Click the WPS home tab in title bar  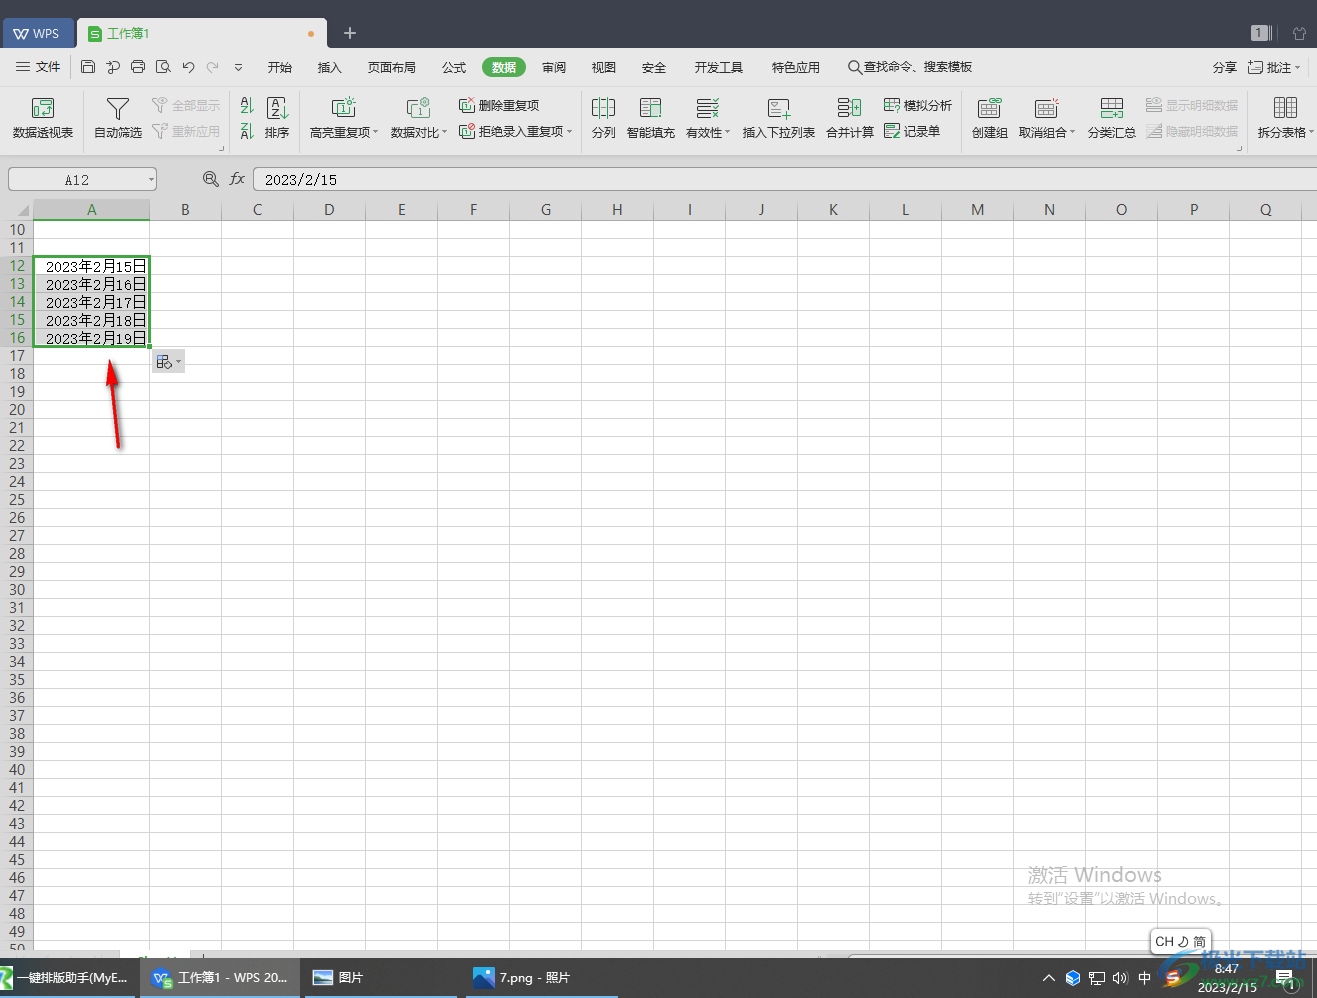point(36,33)
